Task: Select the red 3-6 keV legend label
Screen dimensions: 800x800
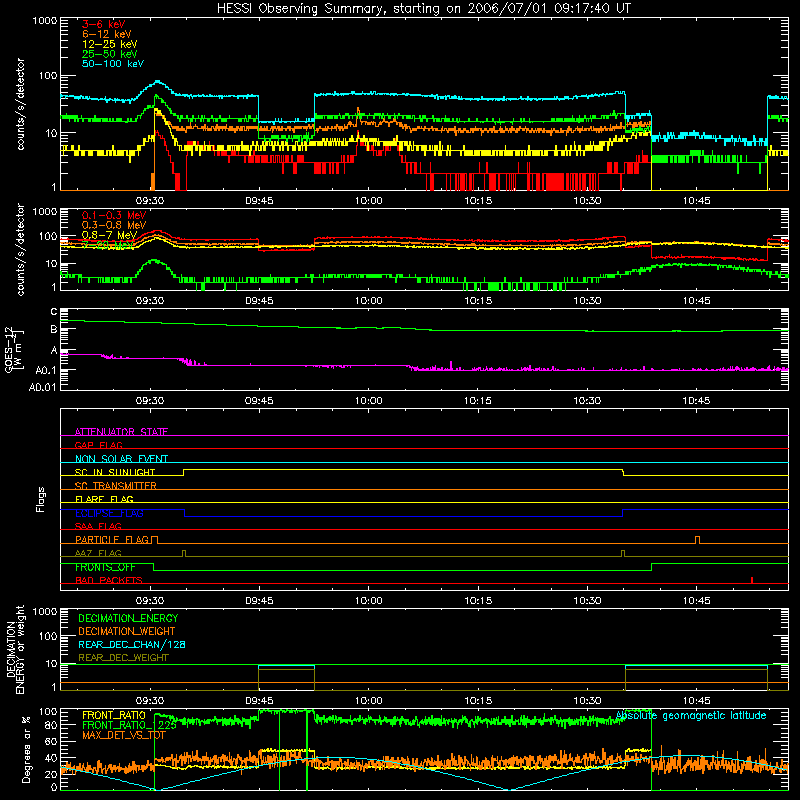Action: [103, 24]
